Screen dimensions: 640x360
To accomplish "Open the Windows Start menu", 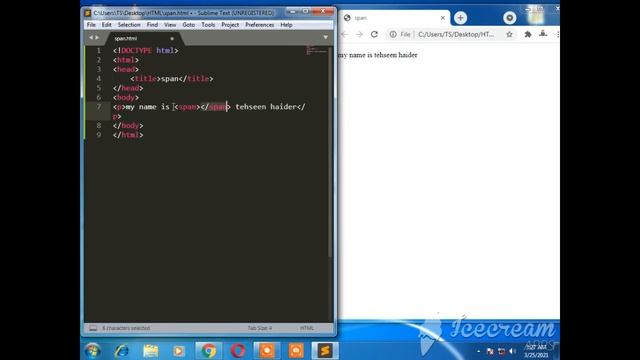I will 93,351.
